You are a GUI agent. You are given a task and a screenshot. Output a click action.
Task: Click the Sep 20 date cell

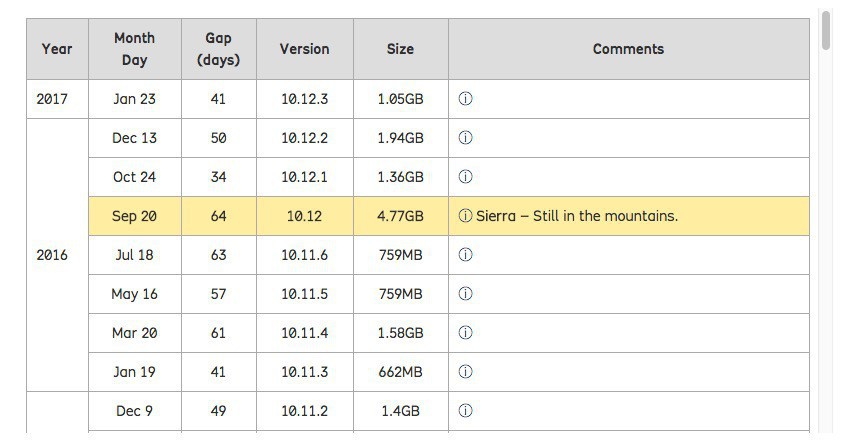tap(134, 216)
